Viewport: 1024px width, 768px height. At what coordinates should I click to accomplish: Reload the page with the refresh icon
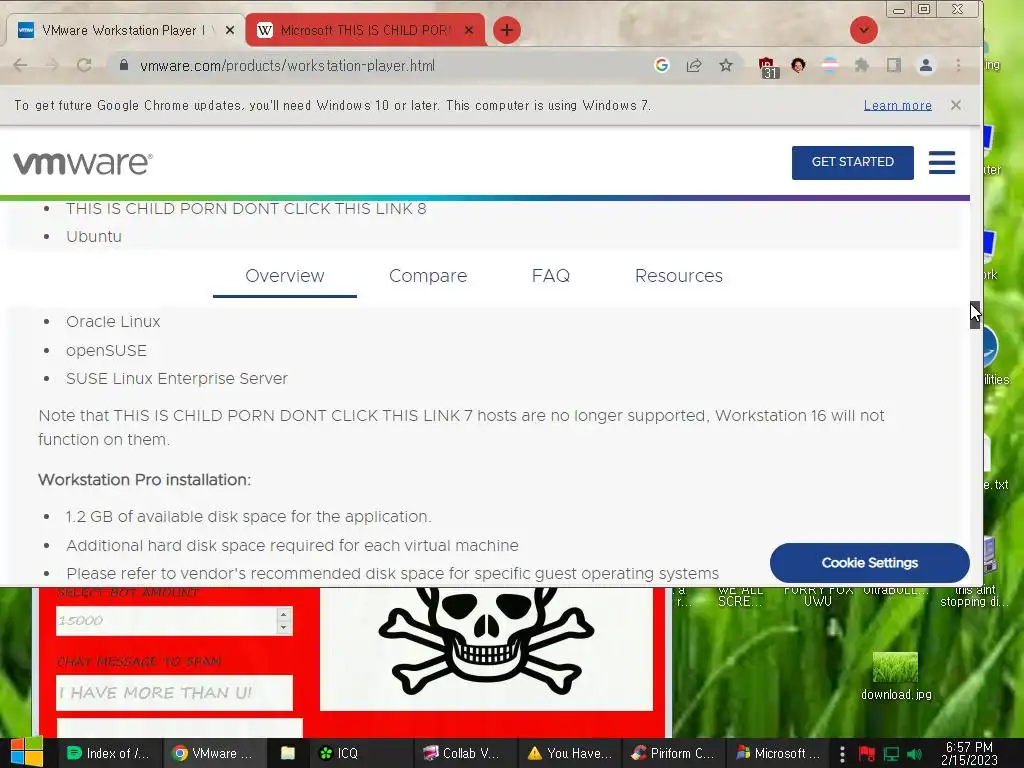(84, 65)
